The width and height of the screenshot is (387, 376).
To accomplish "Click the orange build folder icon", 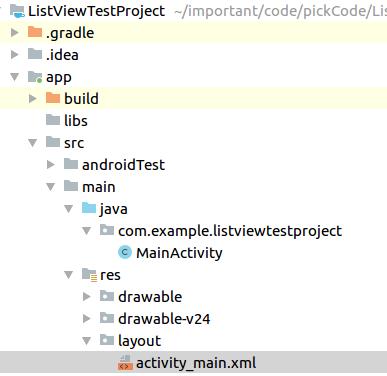I will pyautogui.click(x=53, y=98).
